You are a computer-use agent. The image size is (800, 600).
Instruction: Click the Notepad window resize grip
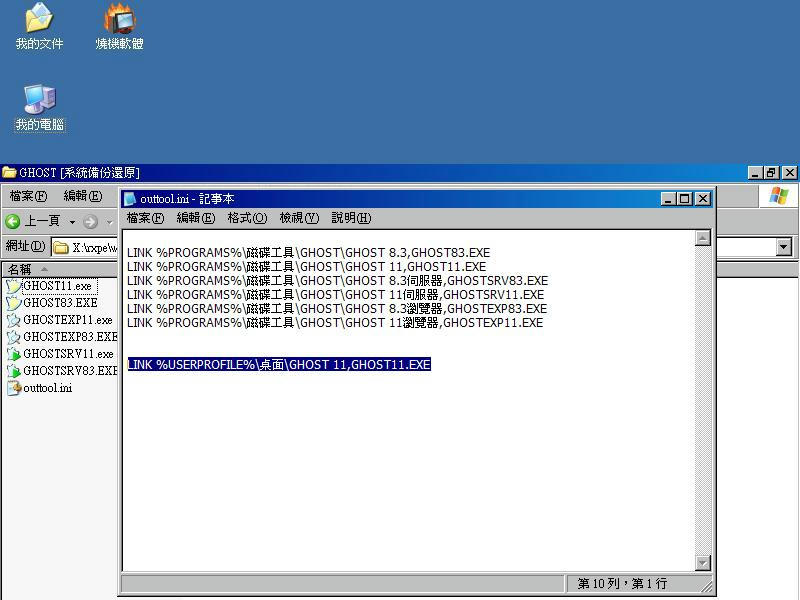click(x=707, y=587)
